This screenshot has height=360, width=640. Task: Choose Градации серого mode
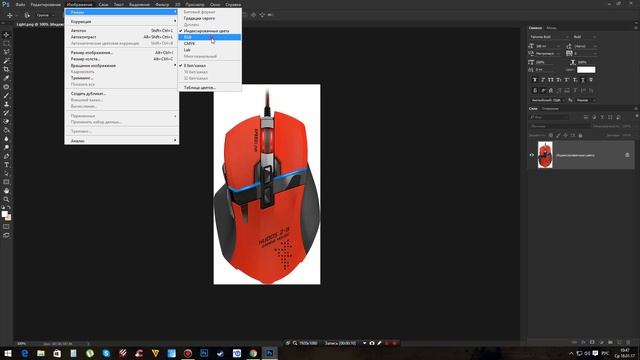pos(209,18)
